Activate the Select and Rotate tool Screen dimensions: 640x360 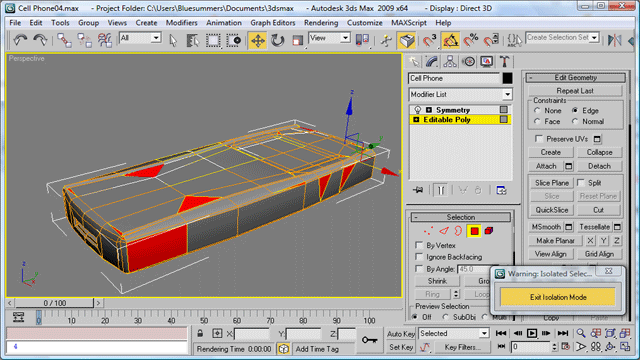point(278,40)
